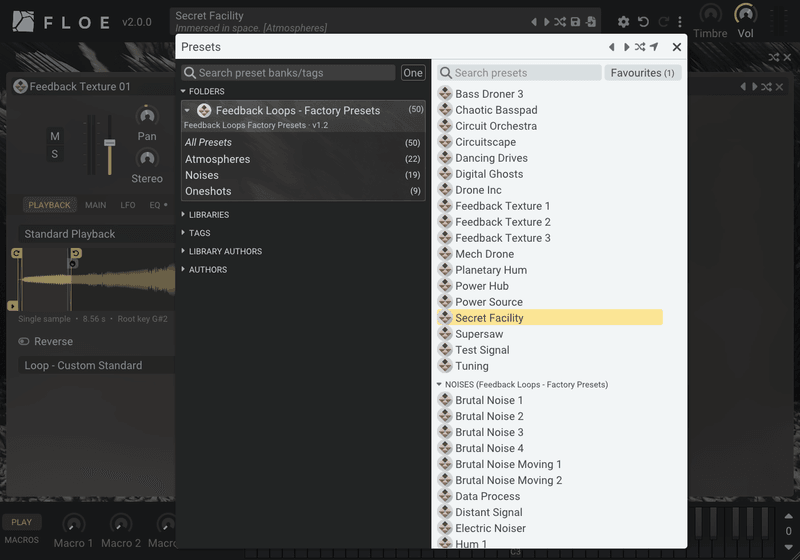This screenshot has width=800, height=560.
Task: Select the MACROS tab
Action: pyautogui.click(x=21, y=540)
